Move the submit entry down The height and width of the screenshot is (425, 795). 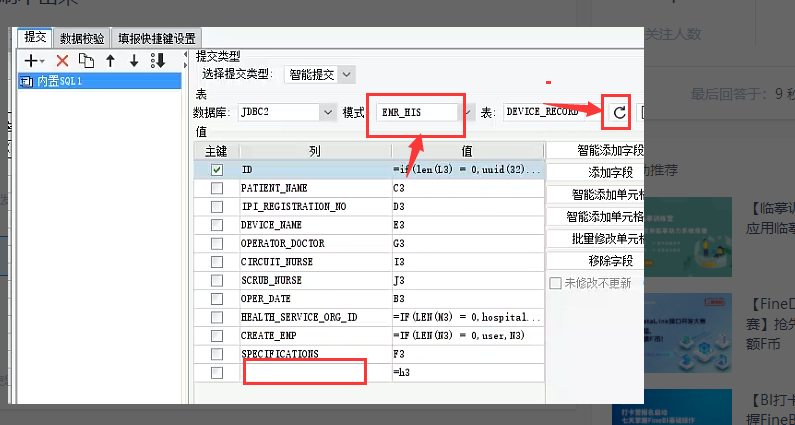point(134,61)
